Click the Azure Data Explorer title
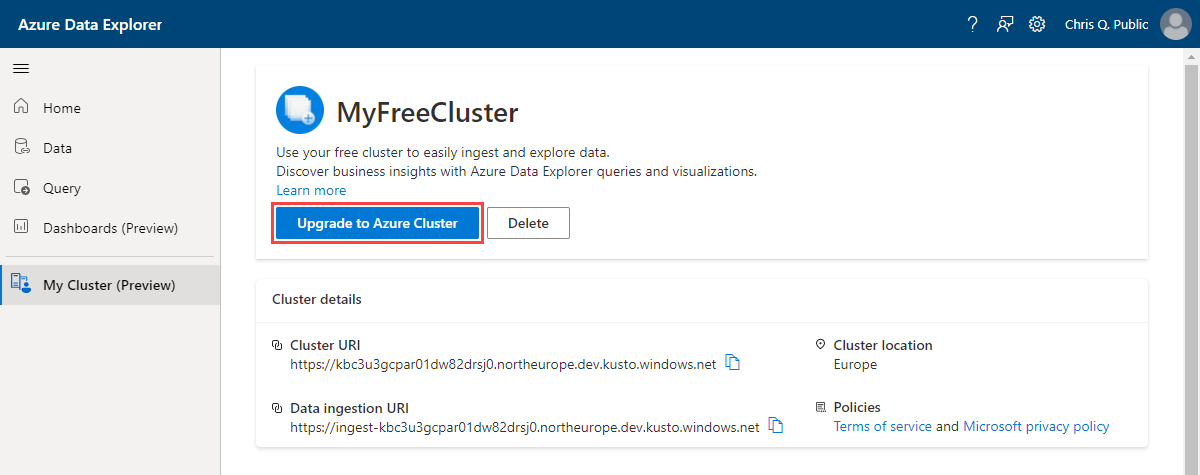 (x=90, y=24)
